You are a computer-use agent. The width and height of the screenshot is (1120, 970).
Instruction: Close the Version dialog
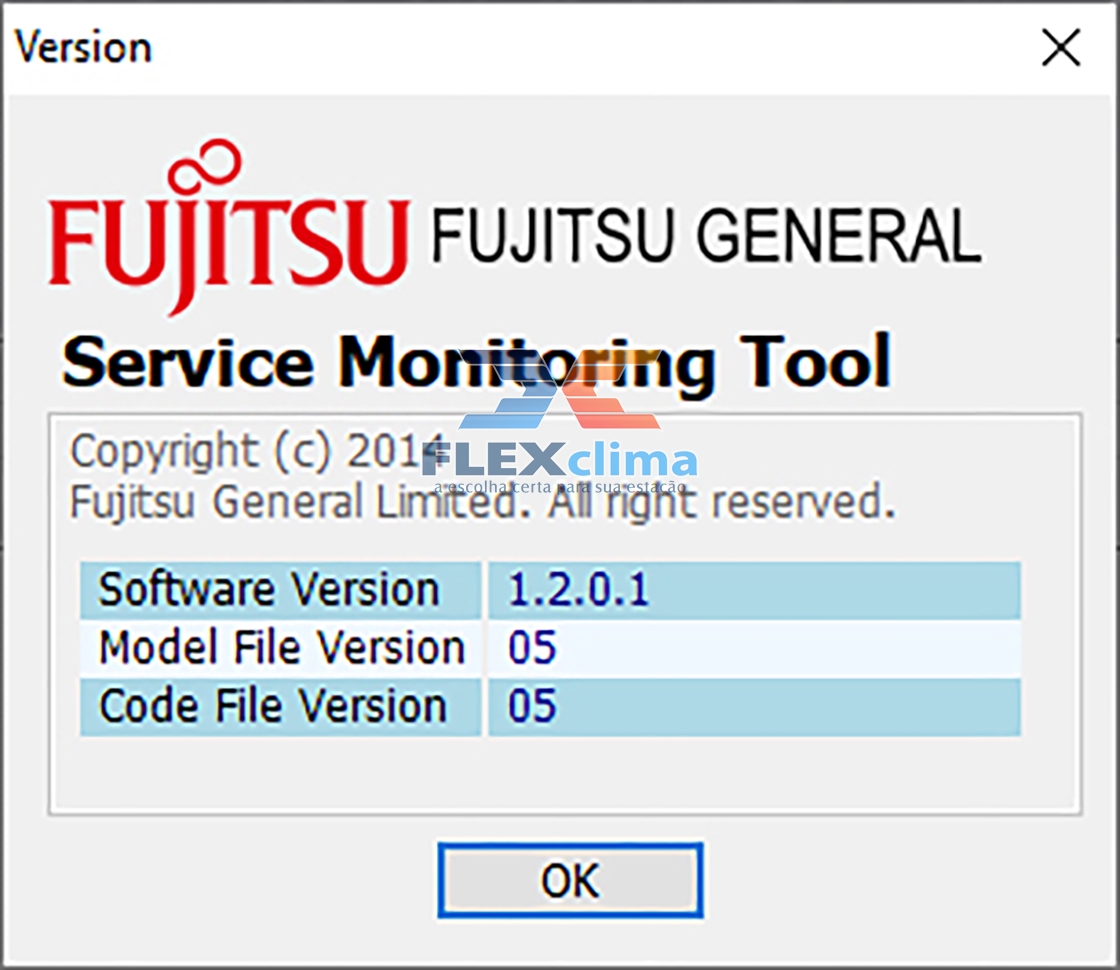coord(1061,48)
